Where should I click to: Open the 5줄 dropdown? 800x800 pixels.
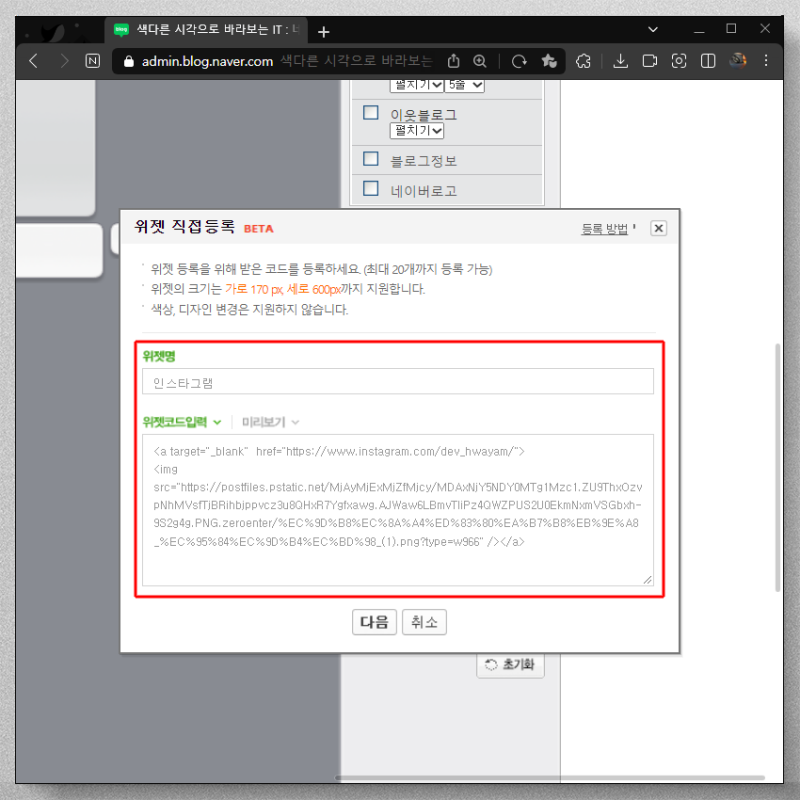click(x=464, y=85)
